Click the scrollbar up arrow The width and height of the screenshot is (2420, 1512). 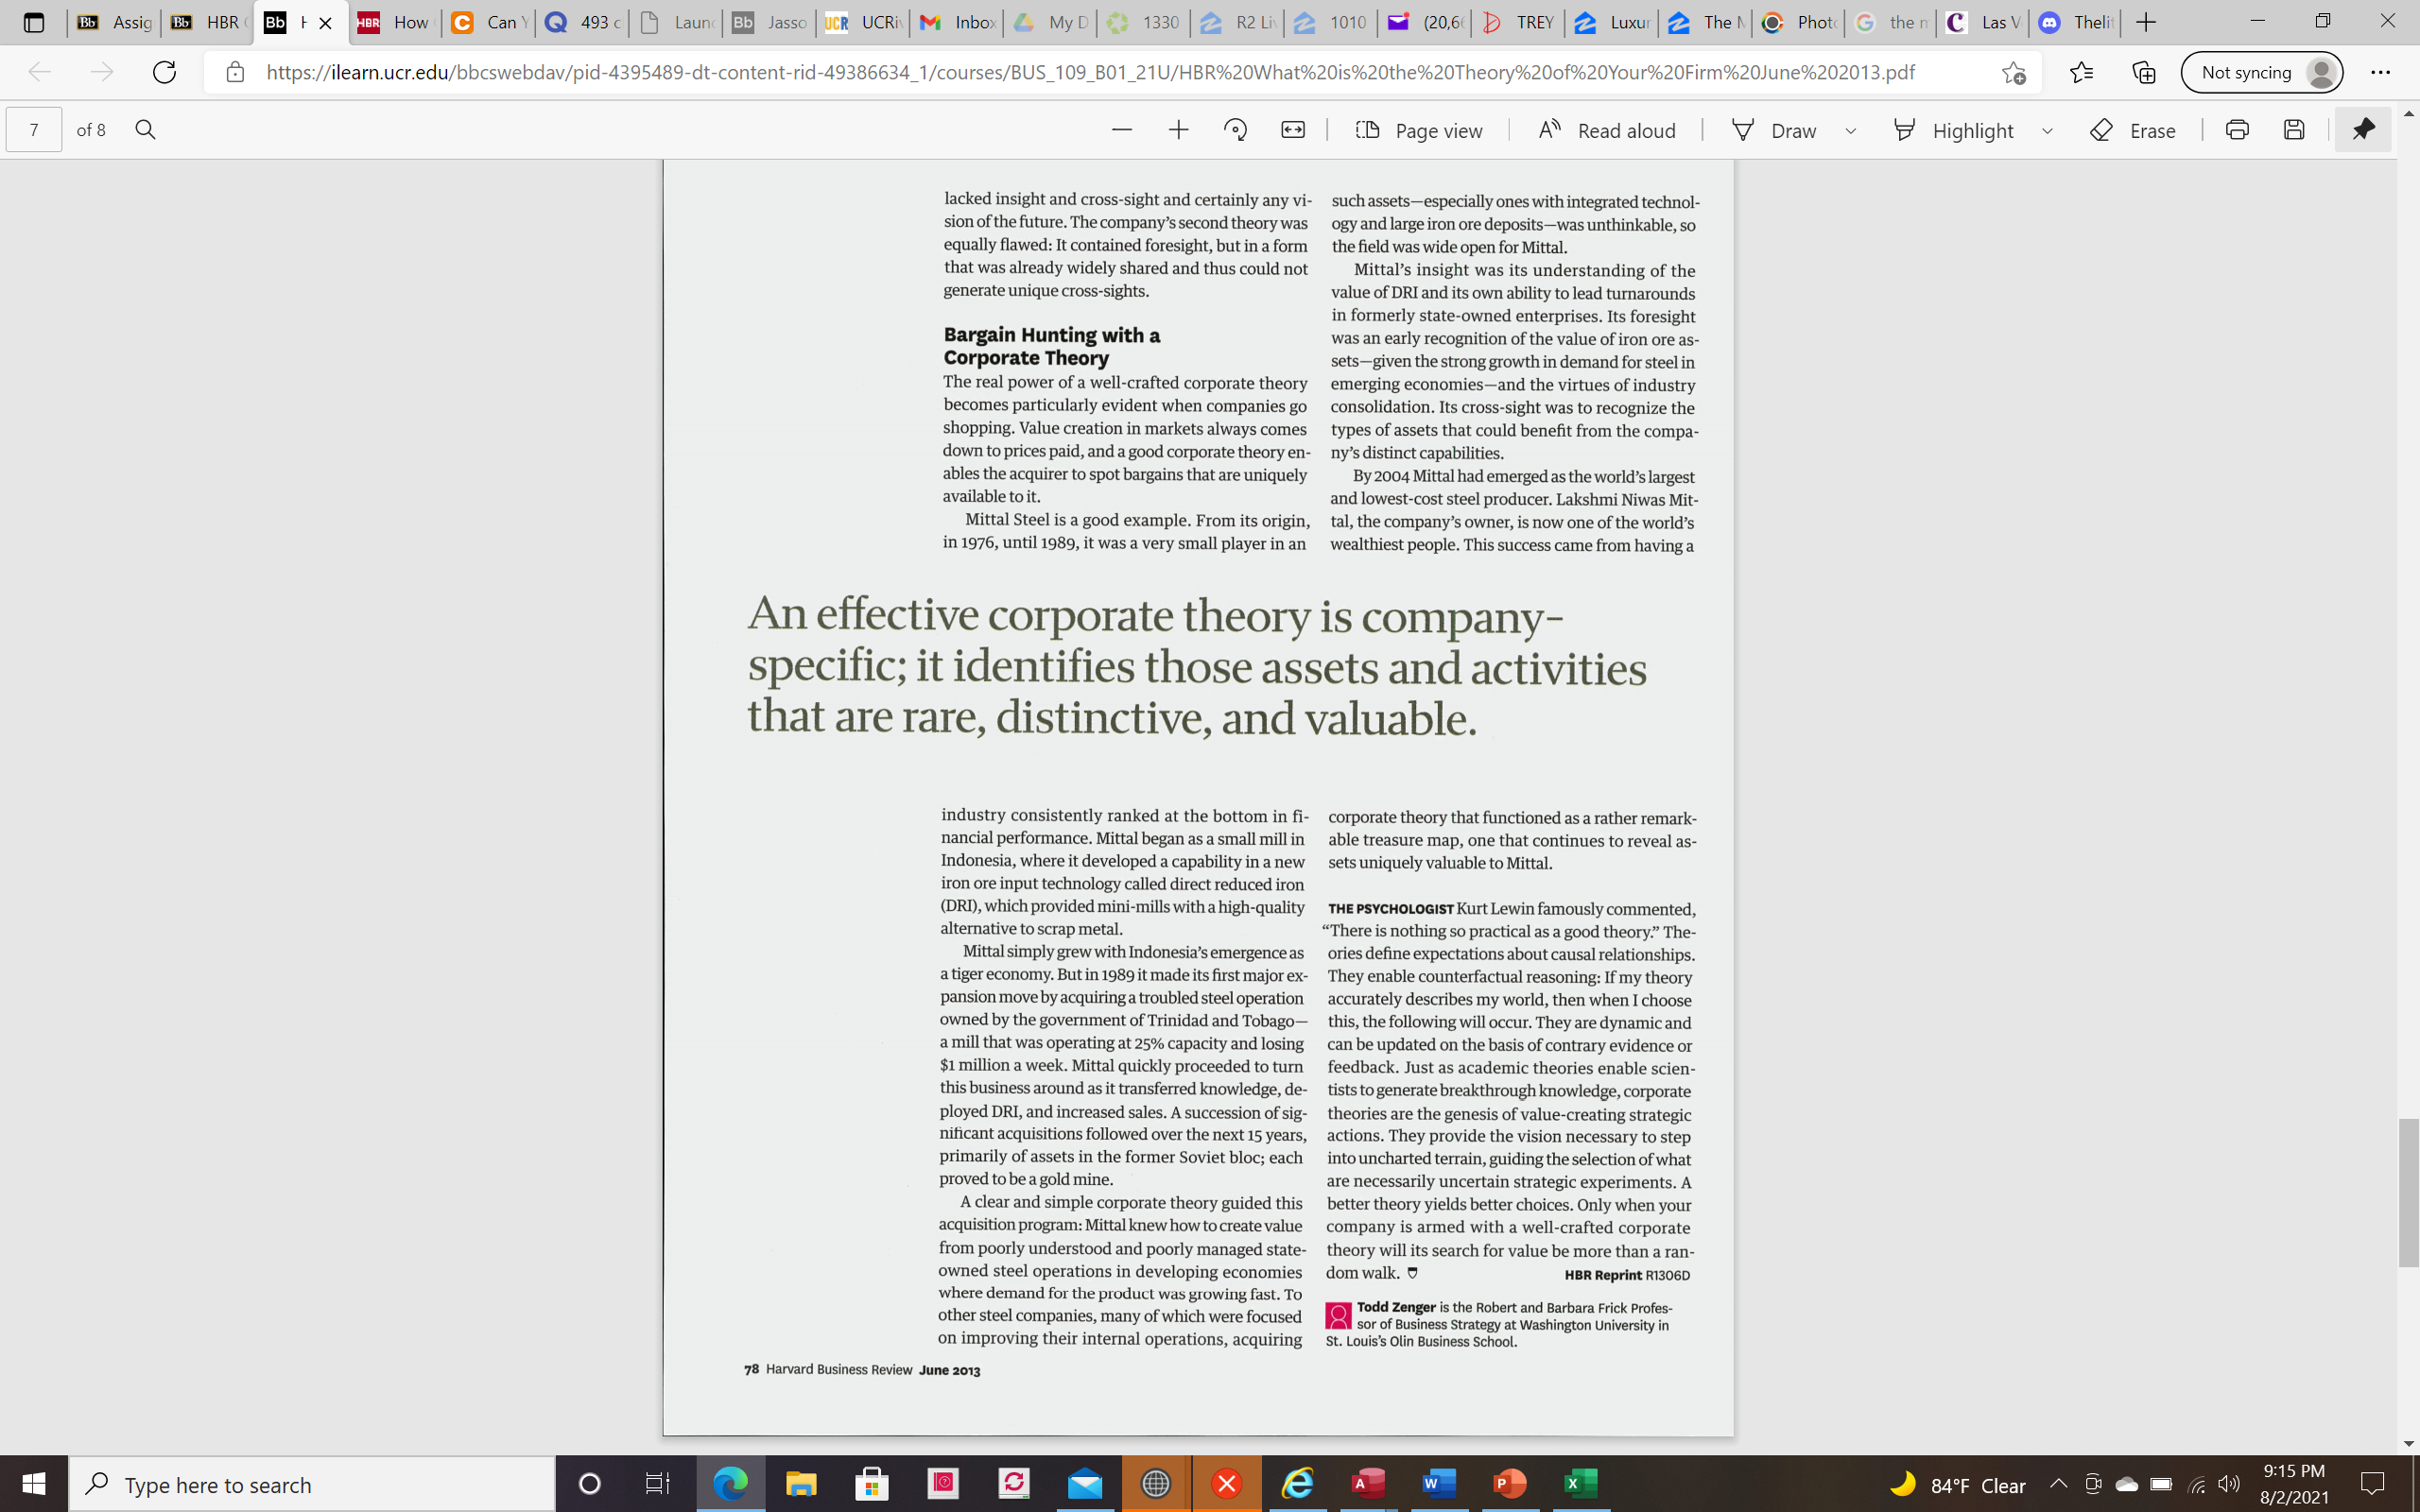tap(2408, 113)
